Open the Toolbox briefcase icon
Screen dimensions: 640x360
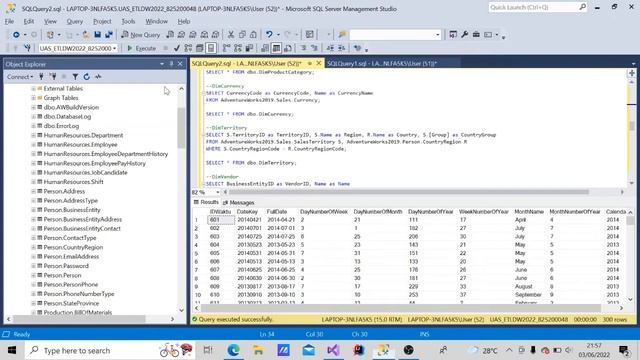coord(476,35)
